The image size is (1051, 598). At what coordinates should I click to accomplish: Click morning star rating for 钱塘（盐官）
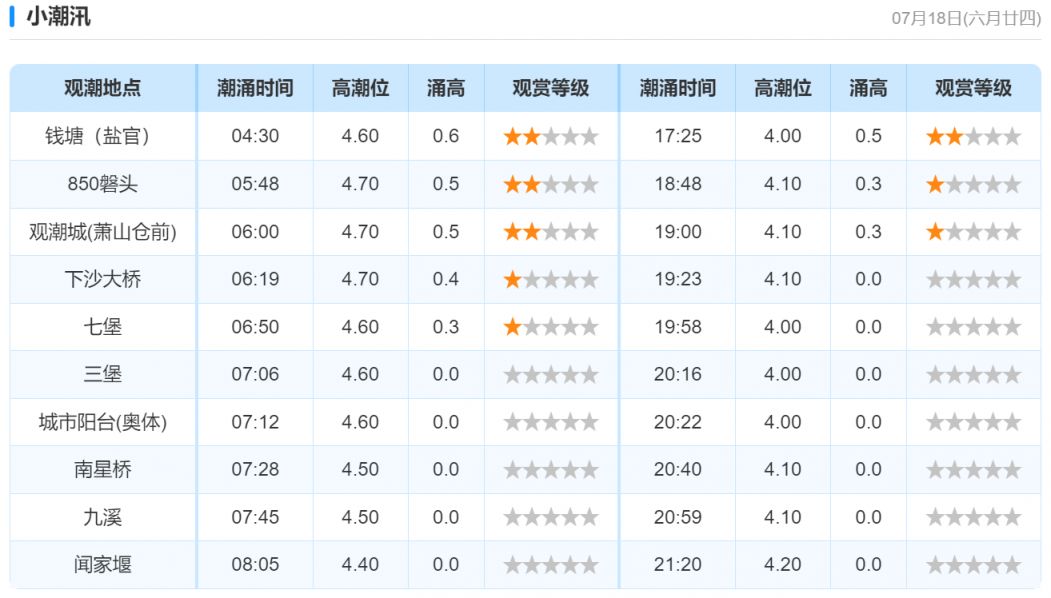(550, 137)
